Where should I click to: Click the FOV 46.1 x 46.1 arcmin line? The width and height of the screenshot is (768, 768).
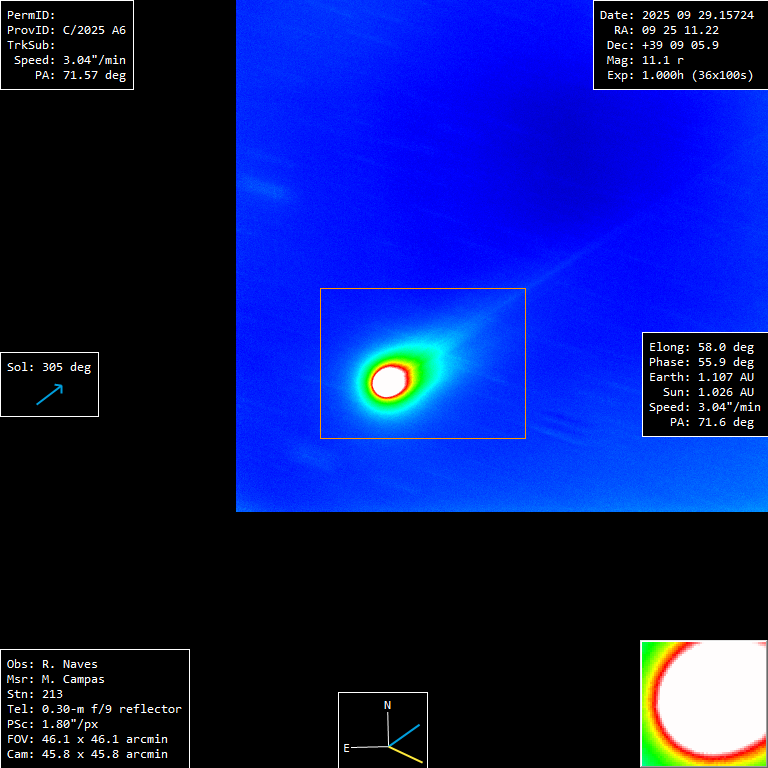(x=87, y=739)
